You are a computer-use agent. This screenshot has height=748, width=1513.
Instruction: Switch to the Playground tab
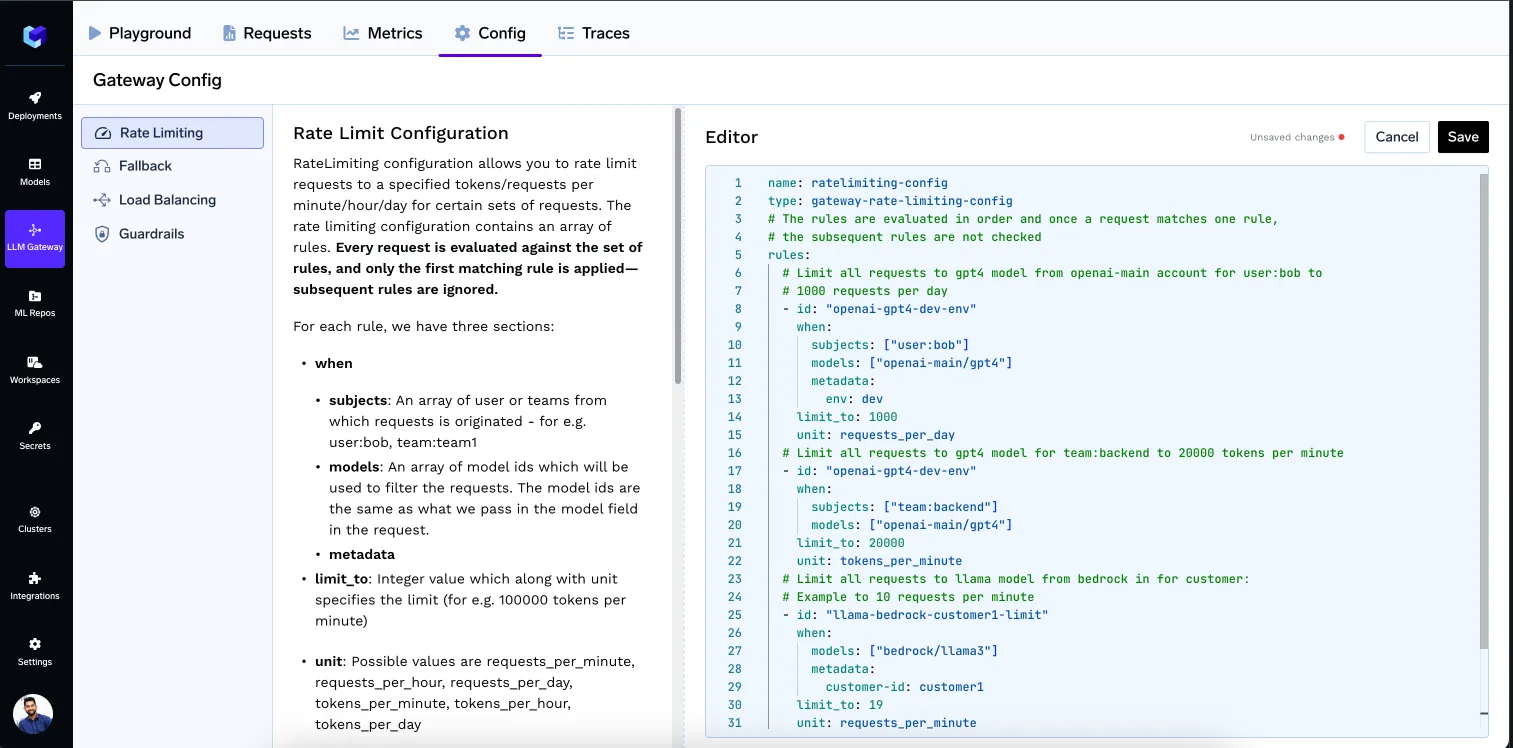(x=139, y=33)
